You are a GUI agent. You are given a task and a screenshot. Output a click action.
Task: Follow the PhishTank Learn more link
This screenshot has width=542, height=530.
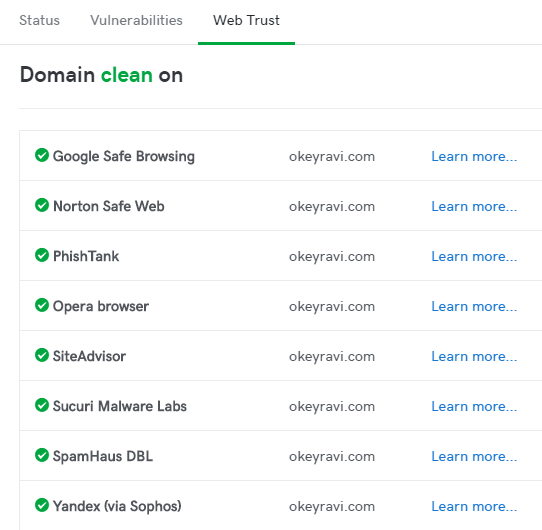474,257
